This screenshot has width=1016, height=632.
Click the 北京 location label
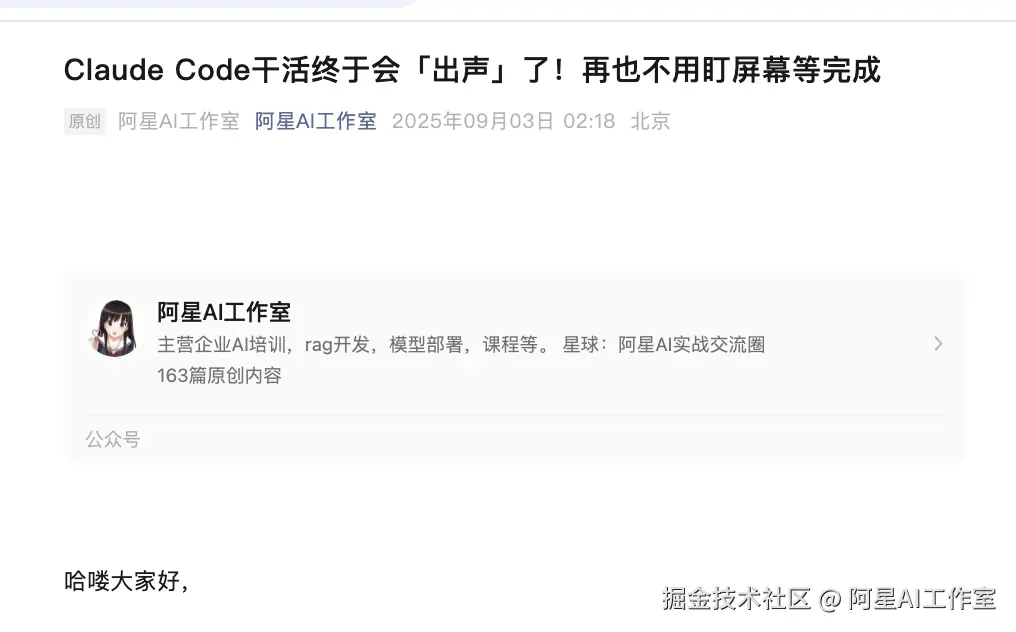[651, 121]
